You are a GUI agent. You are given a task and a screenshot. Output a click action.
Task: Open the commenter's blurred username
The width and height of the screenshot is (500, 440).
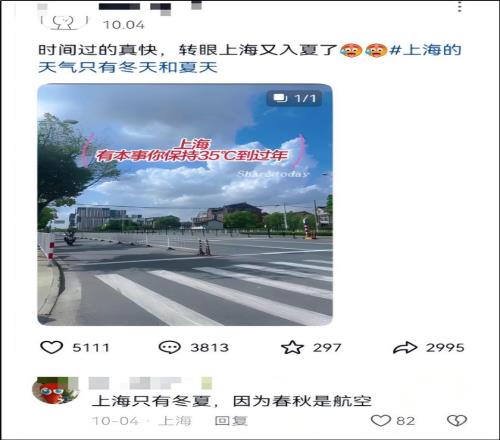click(150, 383)
